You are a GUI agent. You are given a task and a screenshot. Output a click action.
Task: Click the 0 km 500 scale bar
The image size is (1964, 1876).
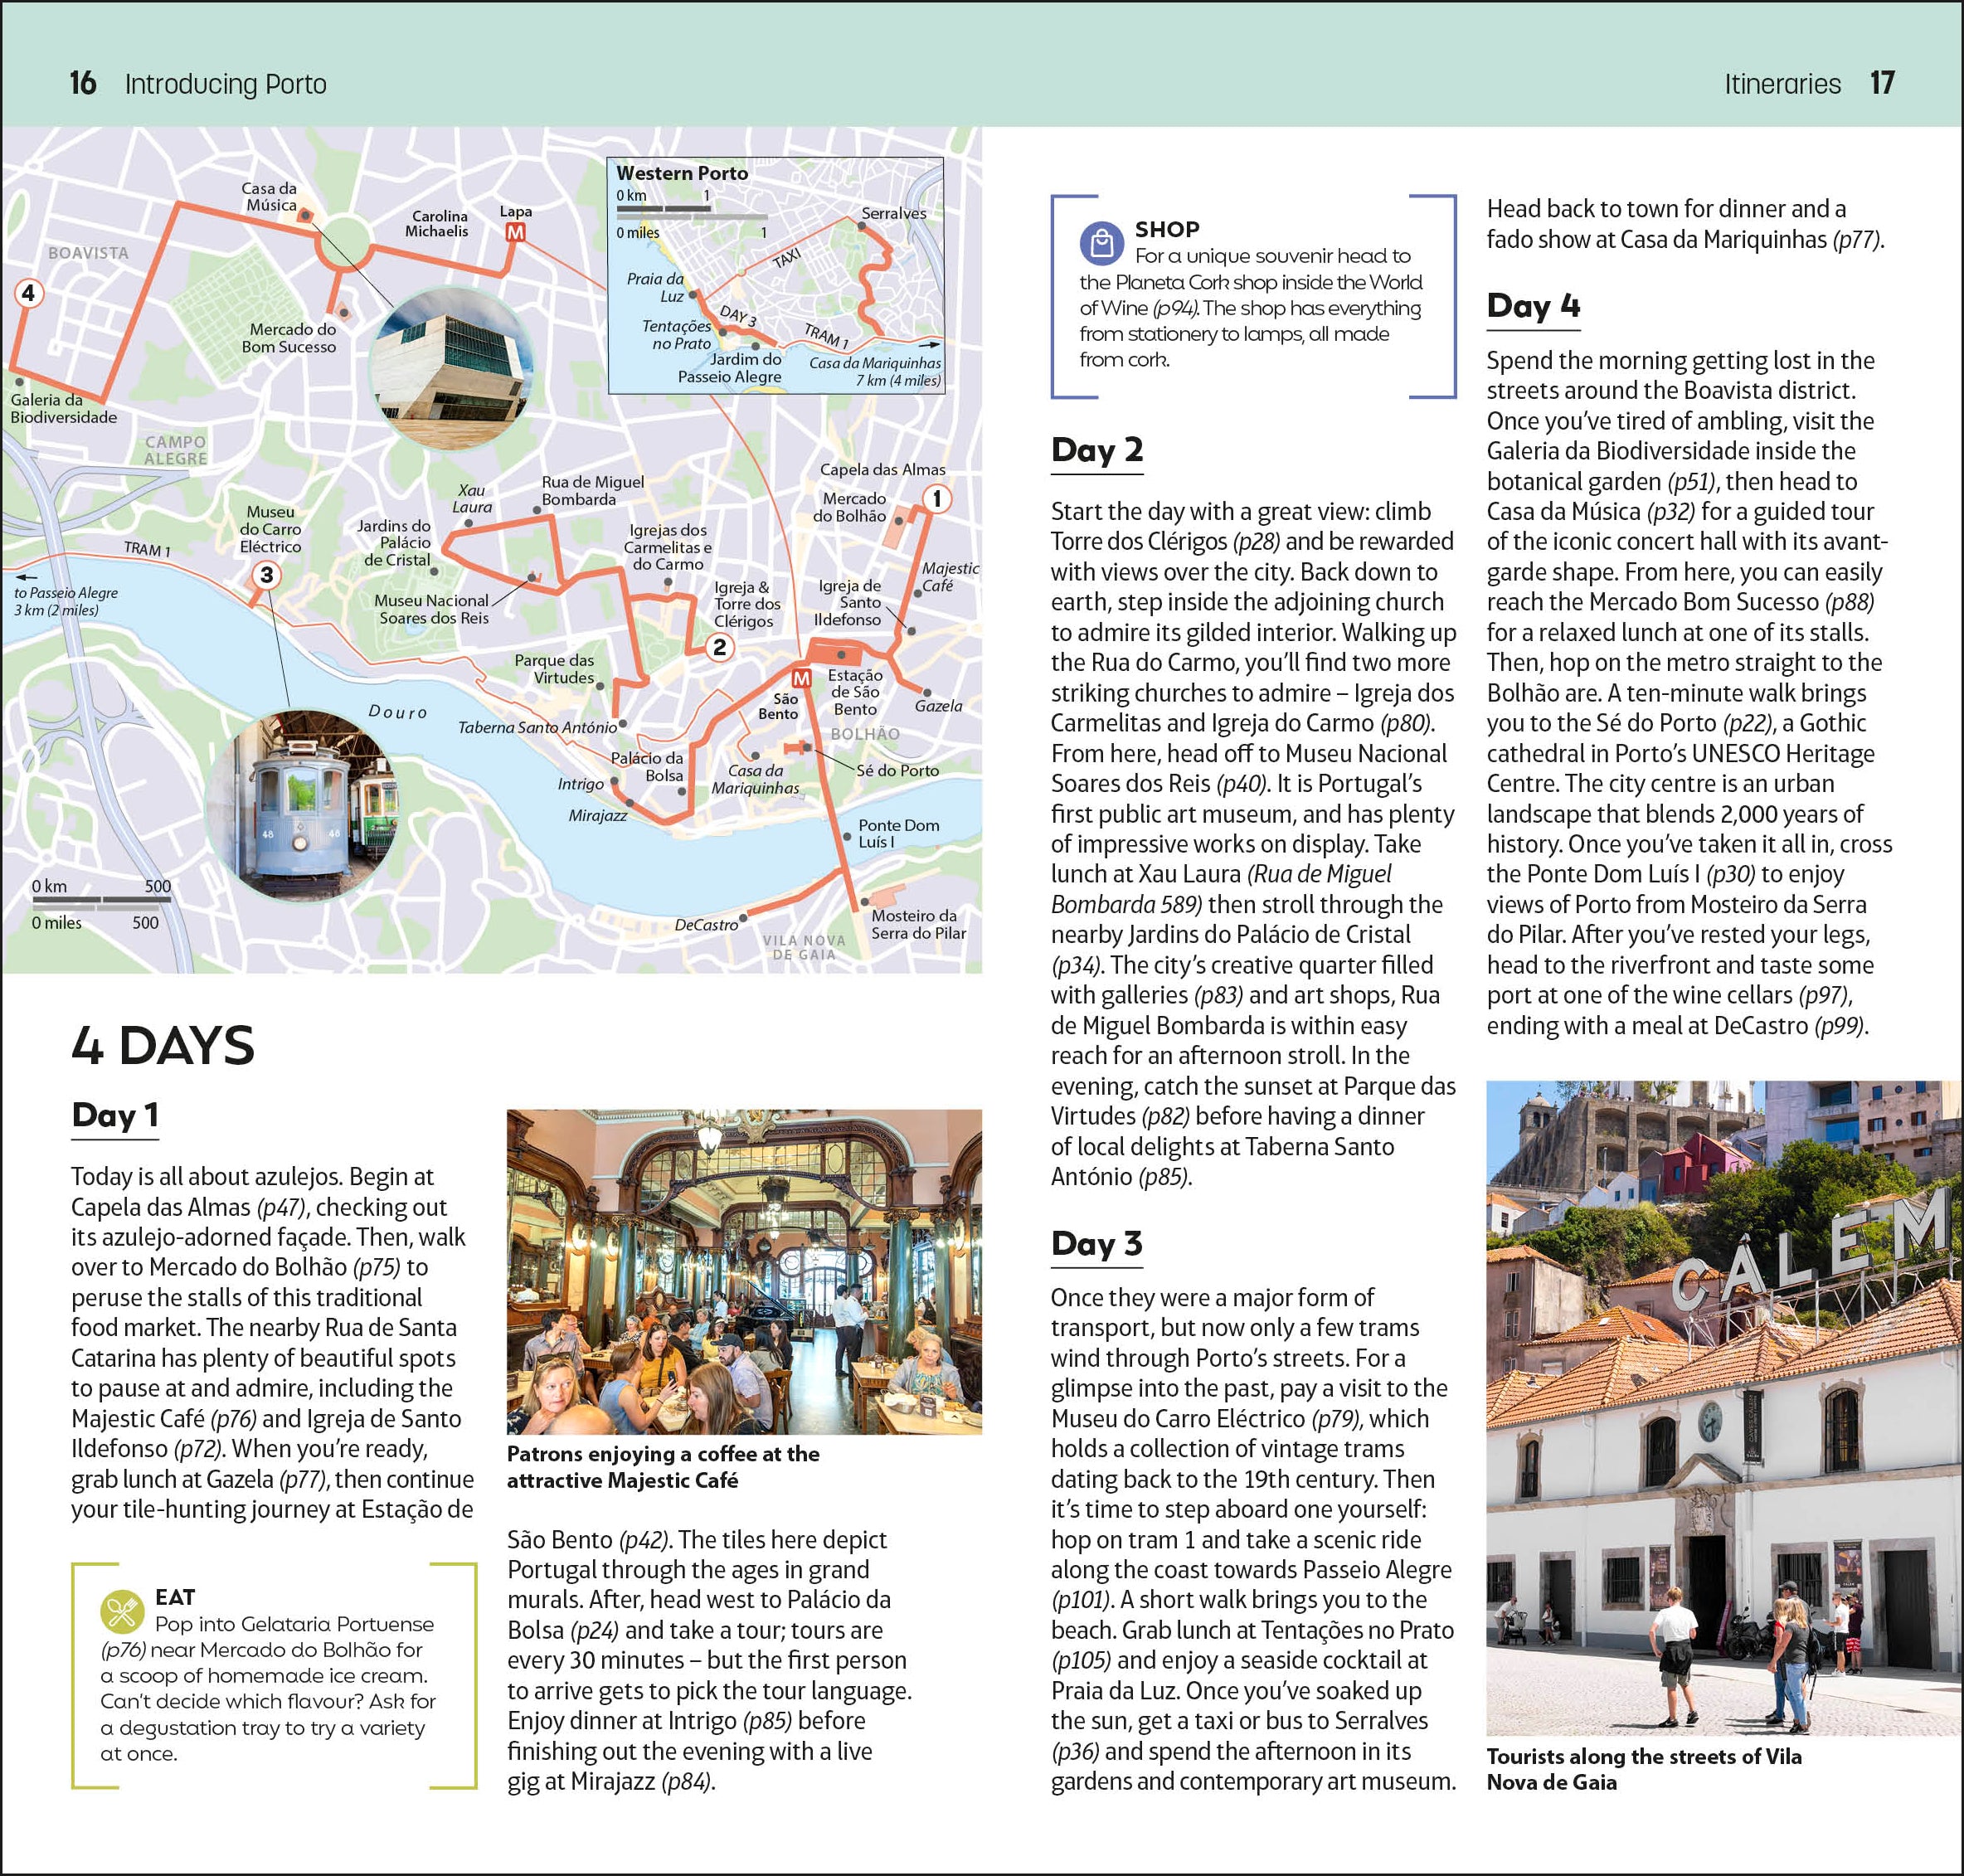101,901
